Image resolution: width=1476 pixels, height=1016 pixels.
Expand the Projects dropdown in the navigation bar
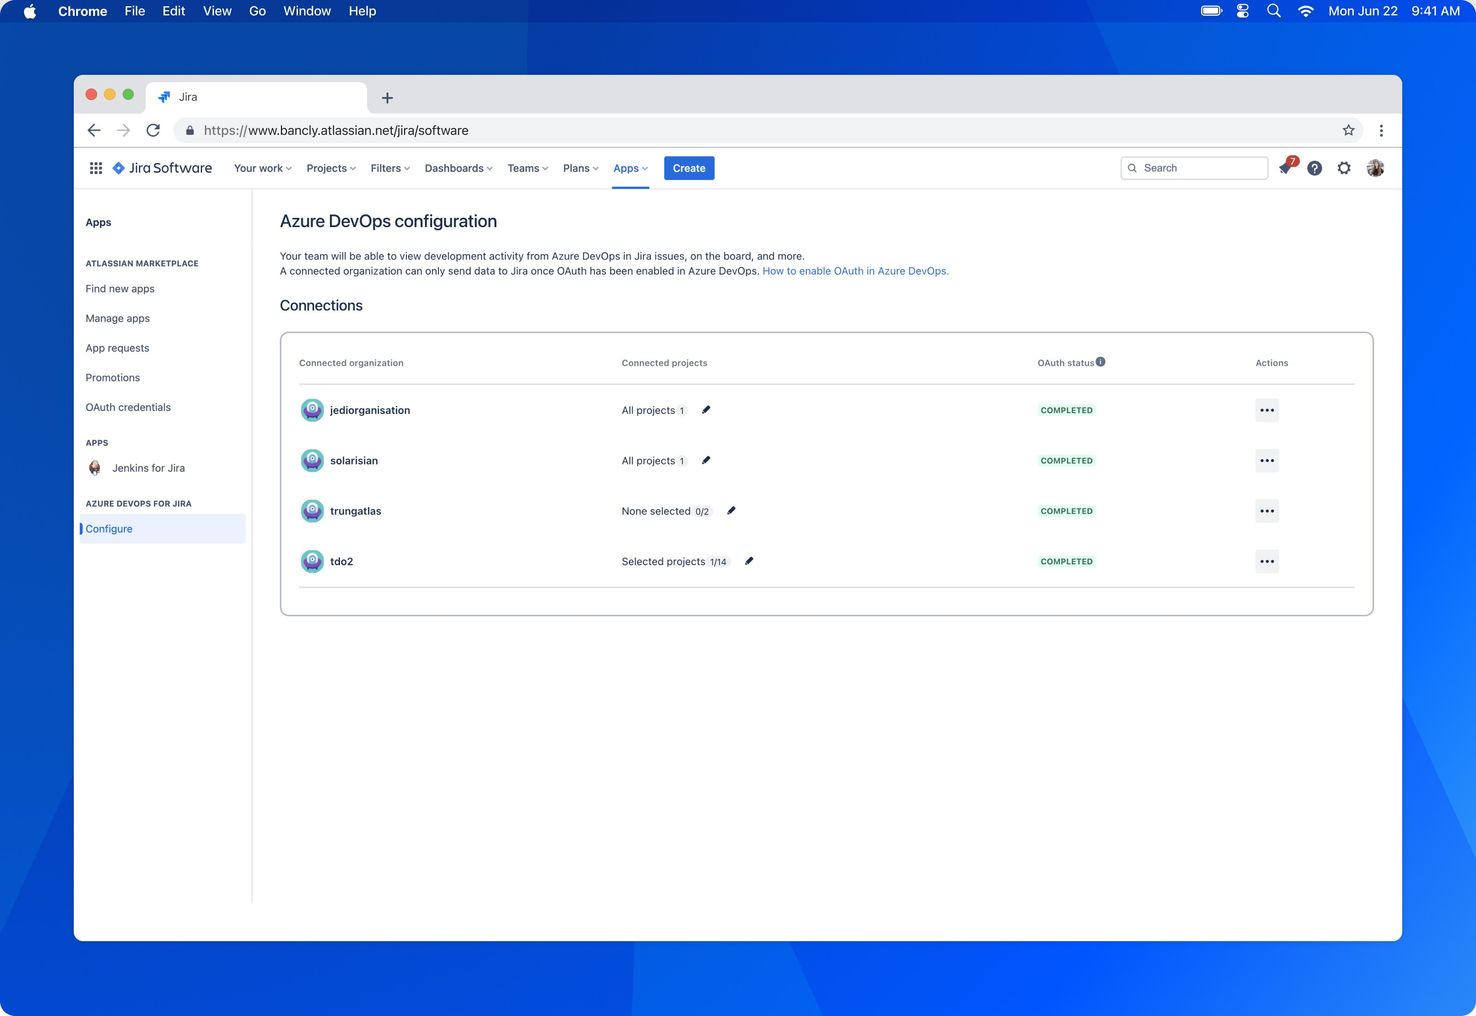pos(331,168)
